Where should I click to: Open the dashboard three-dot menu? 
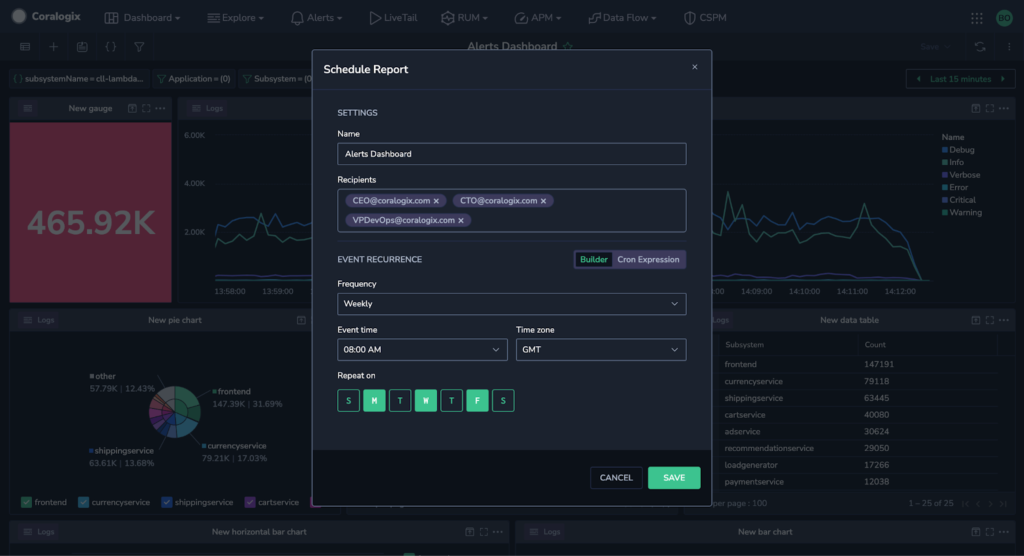pyautogui.click(x=1009, y=47)
